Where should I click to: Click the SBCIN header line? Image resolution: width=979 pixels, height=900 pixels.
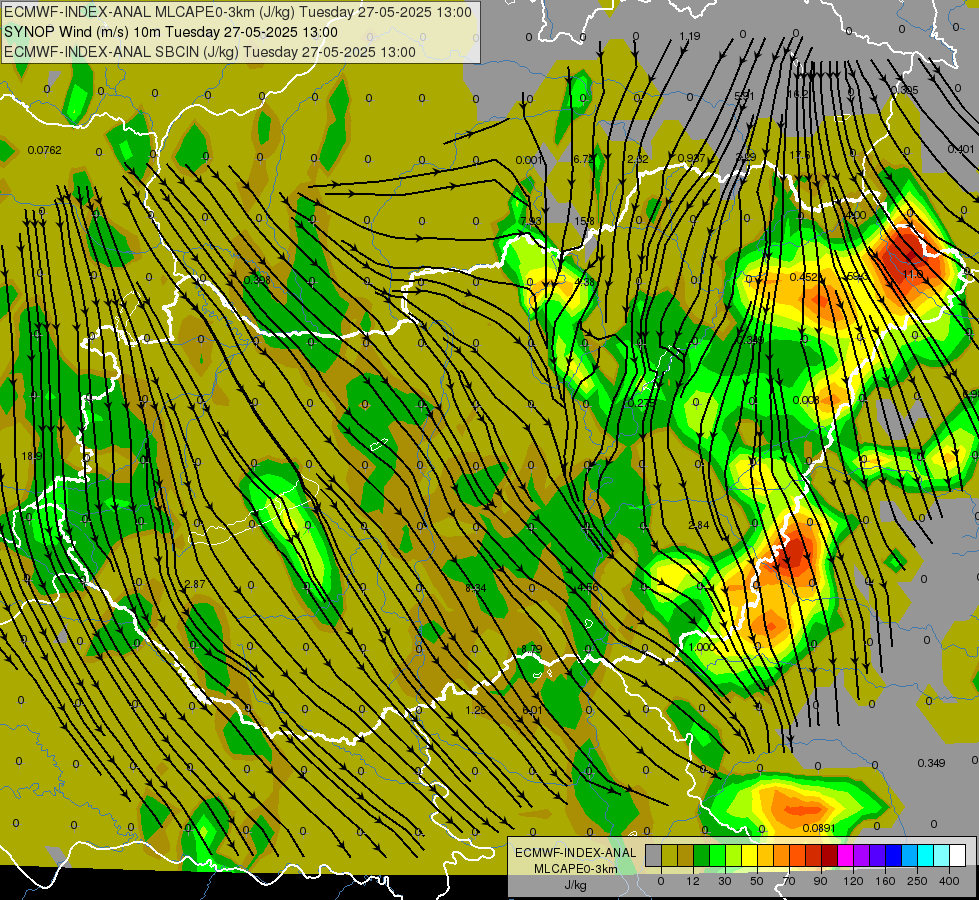pyautogui.click(x=210, y=52)
